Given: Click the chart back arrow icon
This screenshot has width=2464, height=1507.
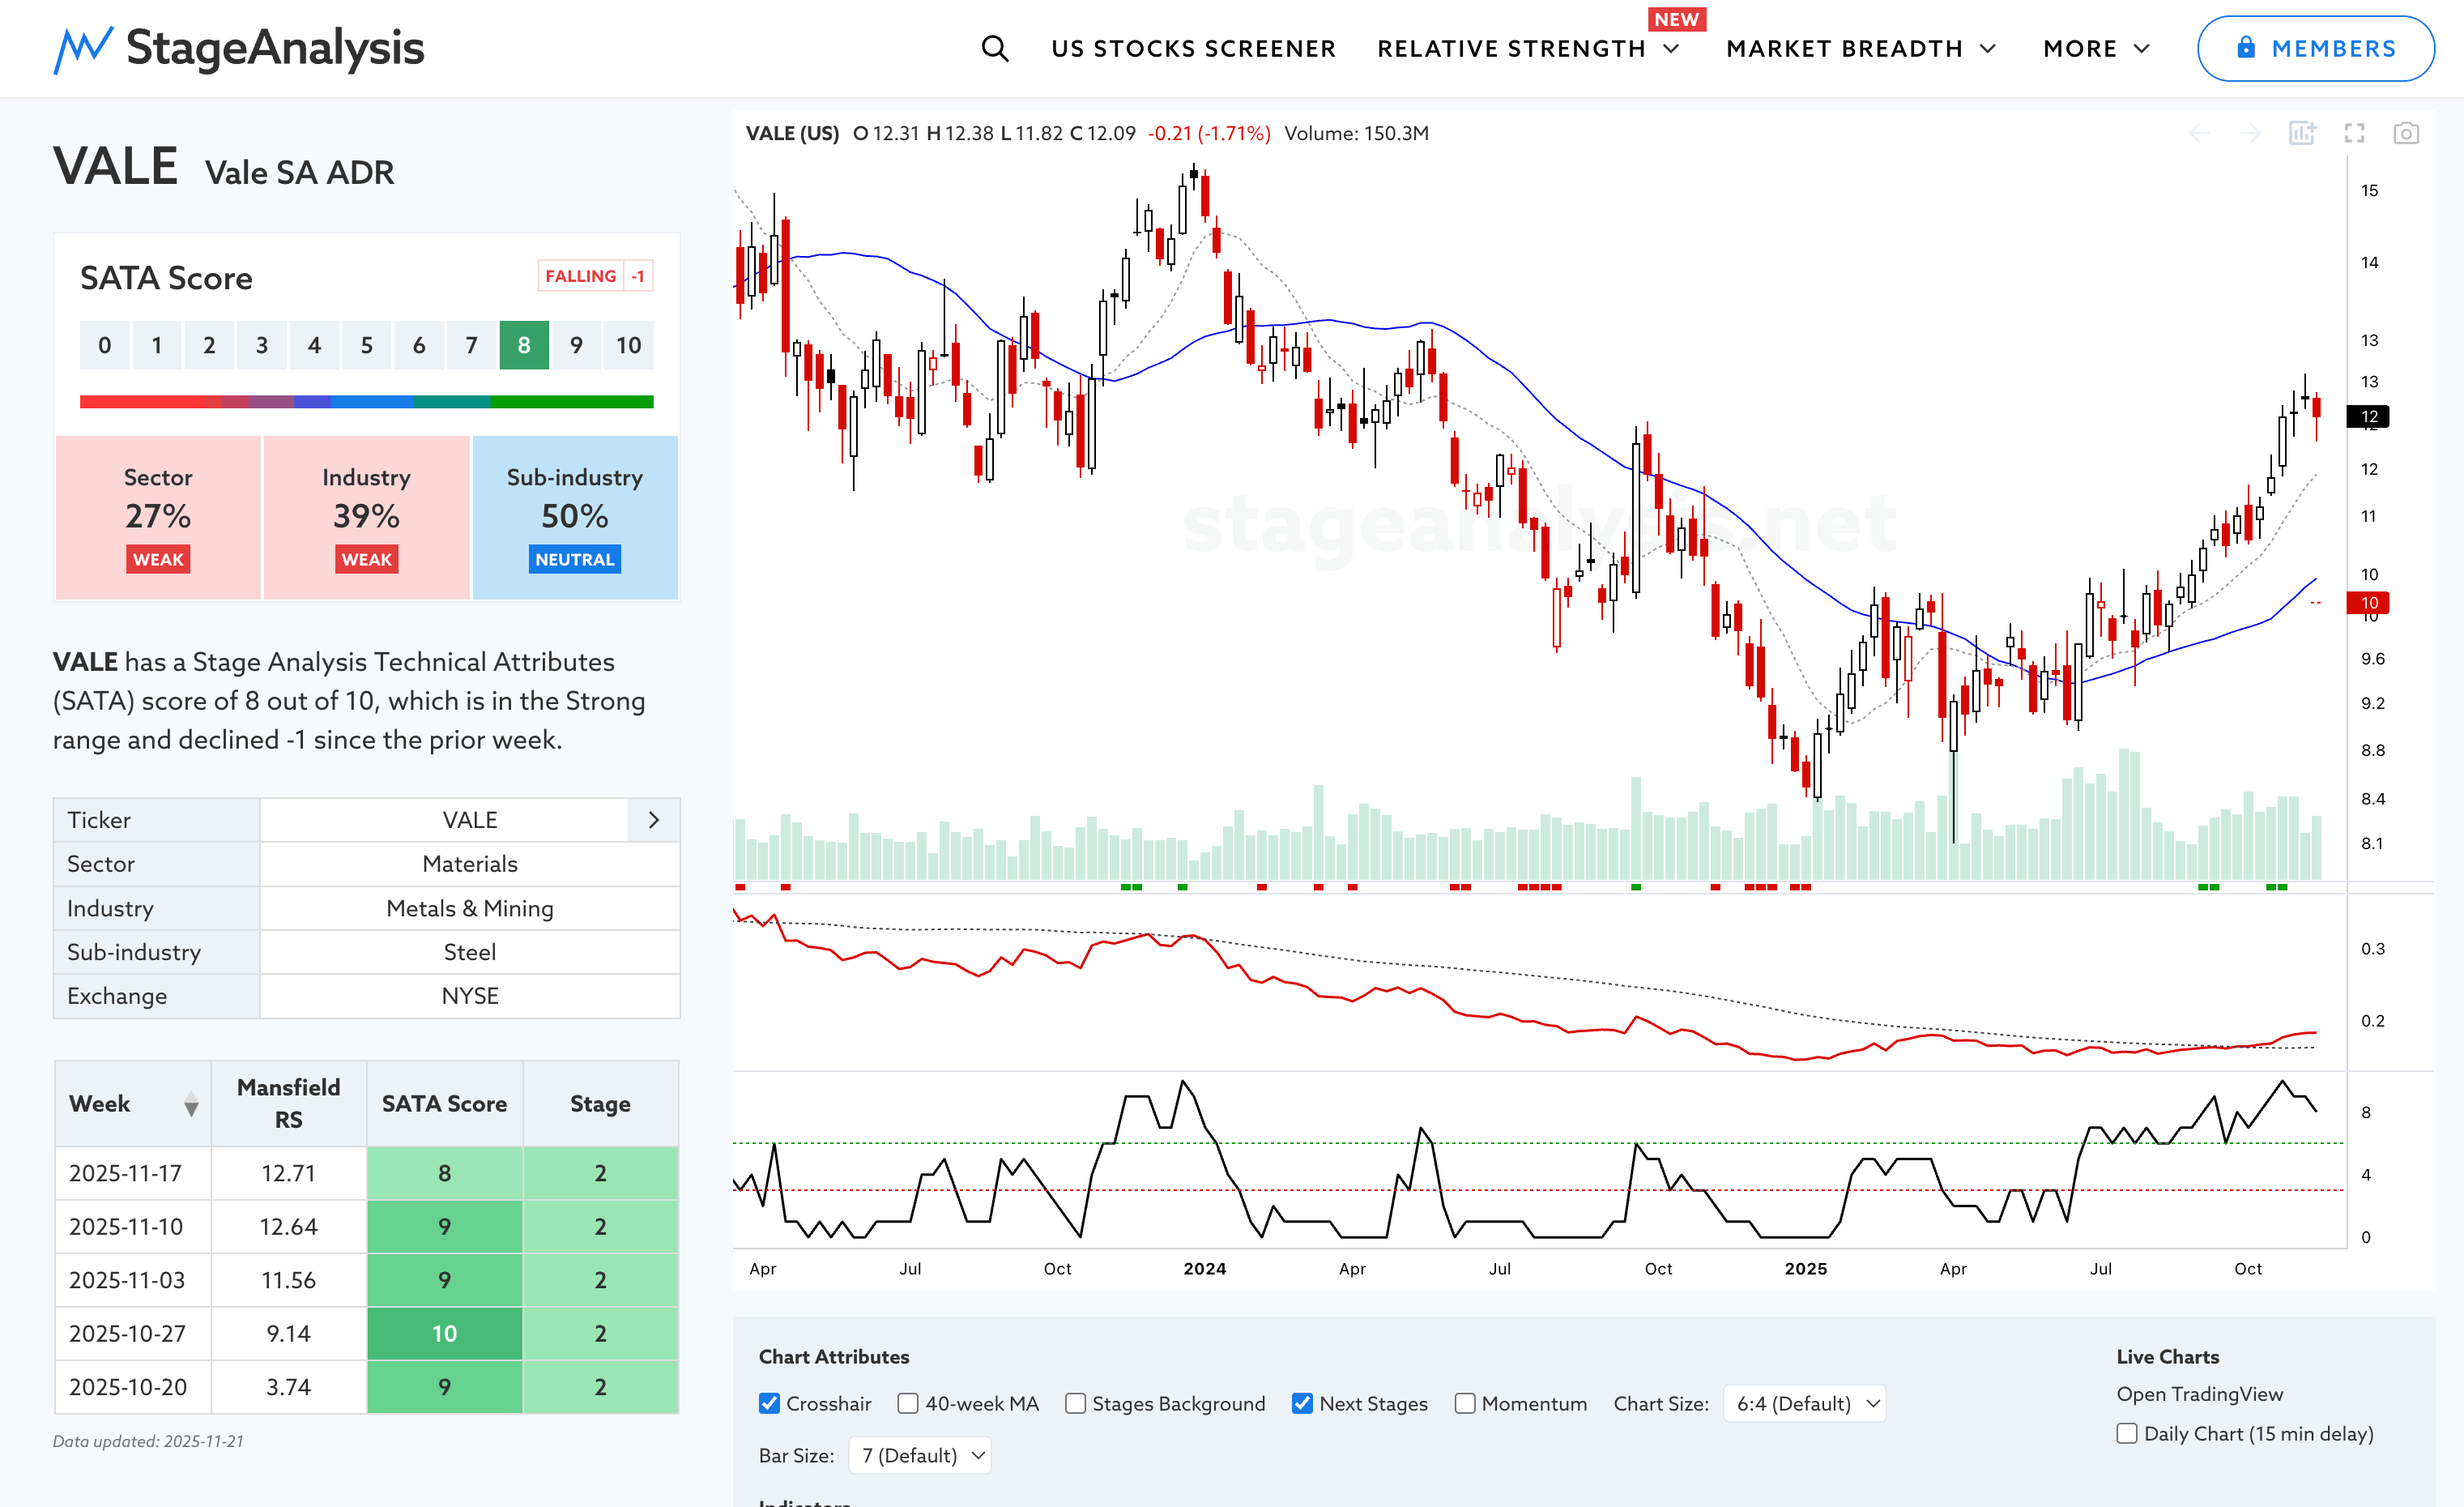Looking at the screenshot, I should pyautogui.click(x=2199, y=133).
